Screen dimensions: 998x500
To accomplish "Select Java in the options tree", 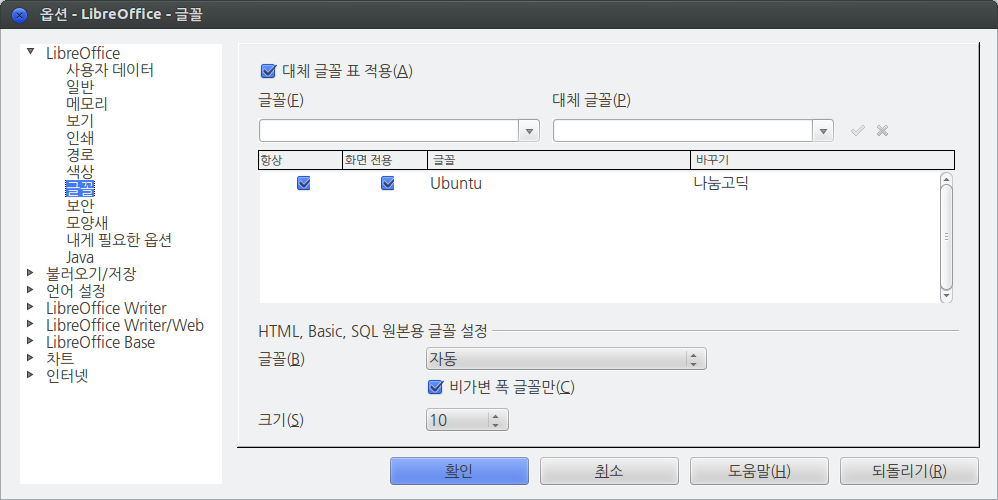I will click(80, 258).
